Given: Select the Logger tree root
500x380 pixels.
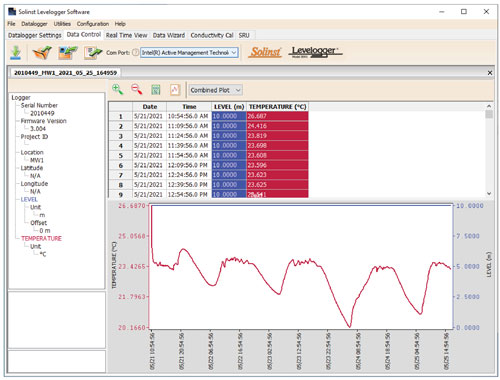Looking at the screenshot, I should (x=21, y=97).
